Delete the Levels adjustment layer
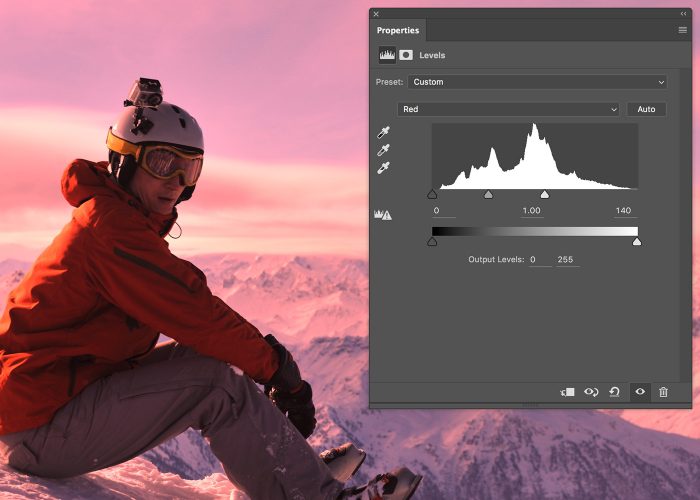700x500 pixels. click(663, 392)
